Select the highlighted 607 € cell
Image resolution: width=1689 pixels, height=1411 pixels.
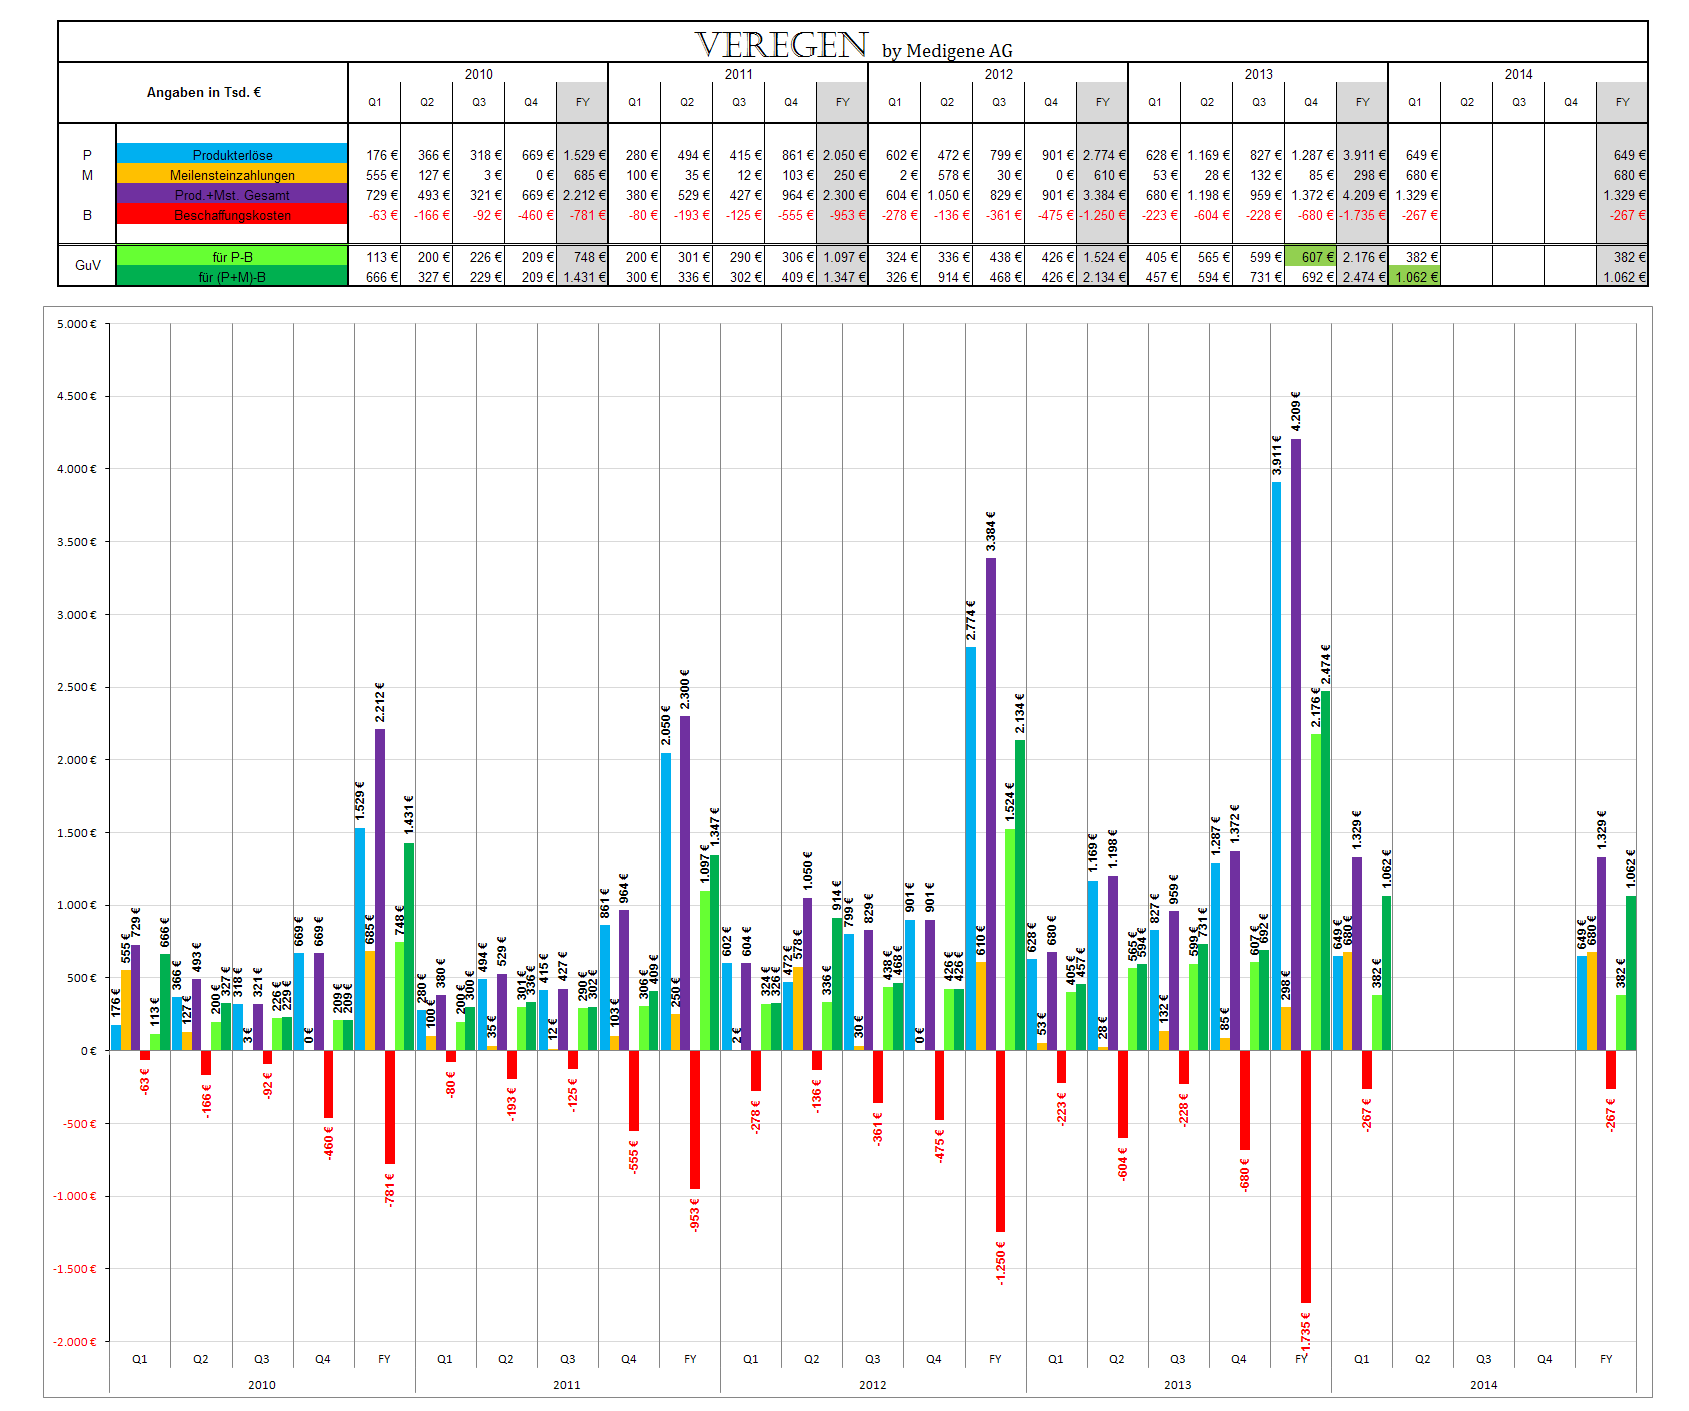coord(1310,257)
